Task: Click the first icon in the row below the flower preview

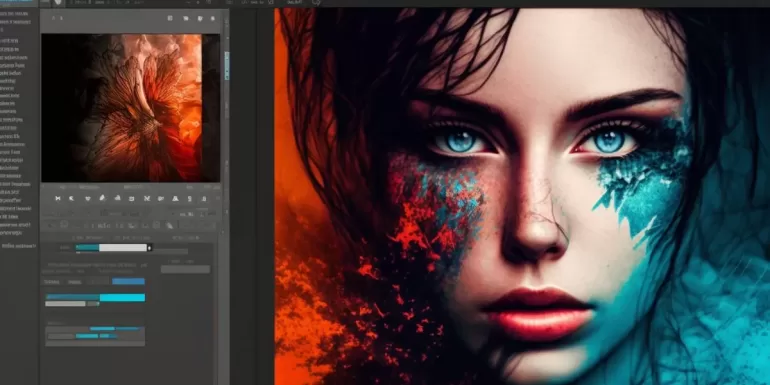Action: pos(58,198)
